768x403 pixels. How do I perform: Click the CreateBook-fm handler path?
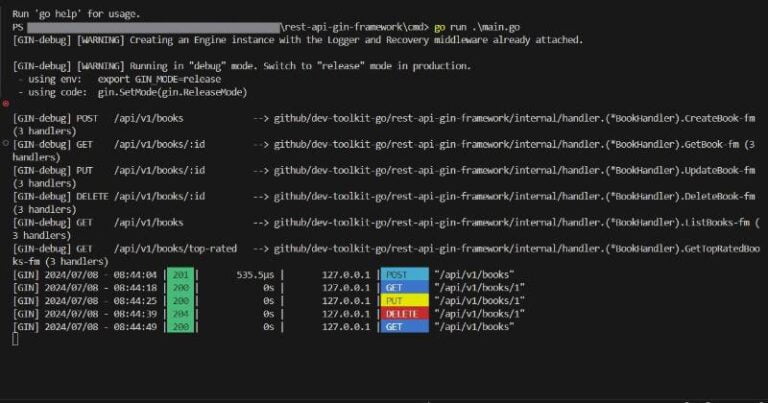[x=514, y=118]
